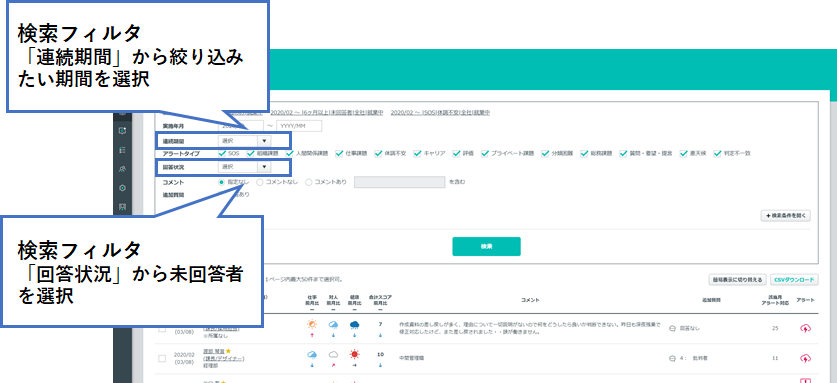This screenshot has width=837, height=383.
Task: Uncheck the 悪天候 checkbox
Action: coord(684,153)
